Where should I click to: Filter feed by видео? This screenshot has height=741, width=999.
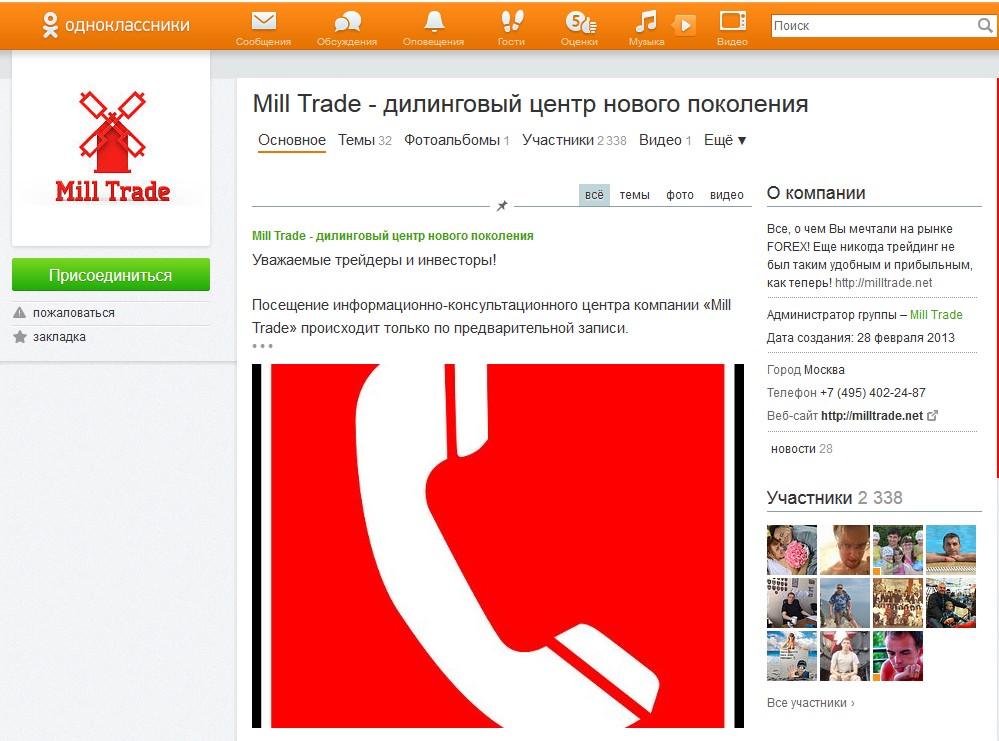pos(726,195)
